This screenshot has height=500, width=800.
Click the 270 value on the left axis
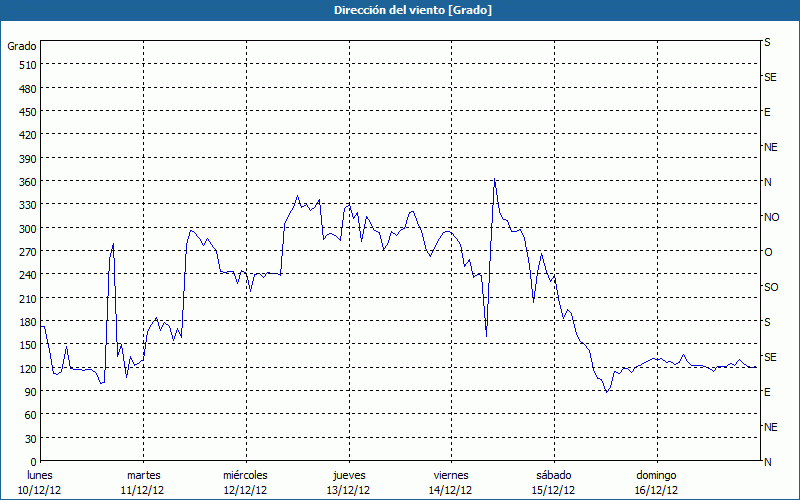(x=26, y=252)
